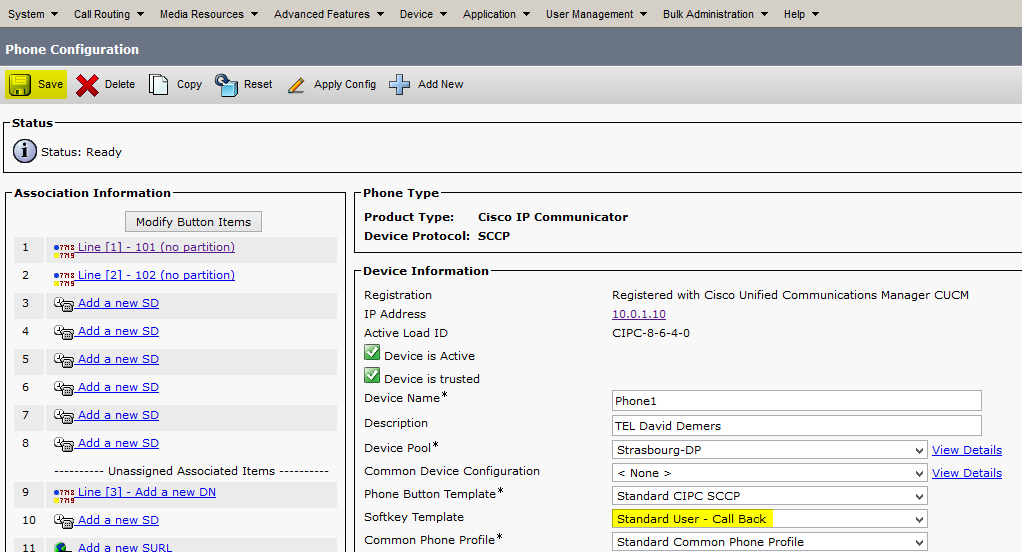The width and height of the screenshot is (1022, 552).
Task: Open the Line [1] - 101 link
Action: point(156,247)
